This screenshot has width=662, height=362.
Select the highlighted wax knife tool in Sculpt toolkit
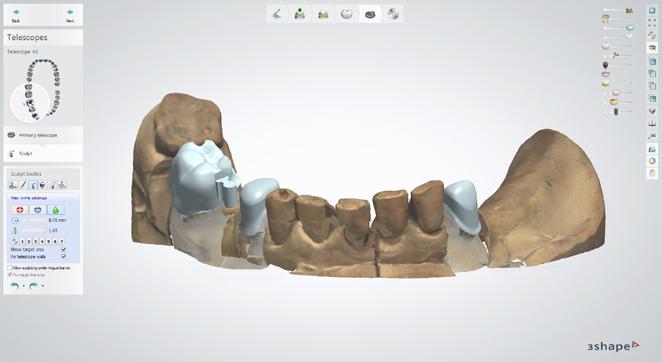click(33, 185)
